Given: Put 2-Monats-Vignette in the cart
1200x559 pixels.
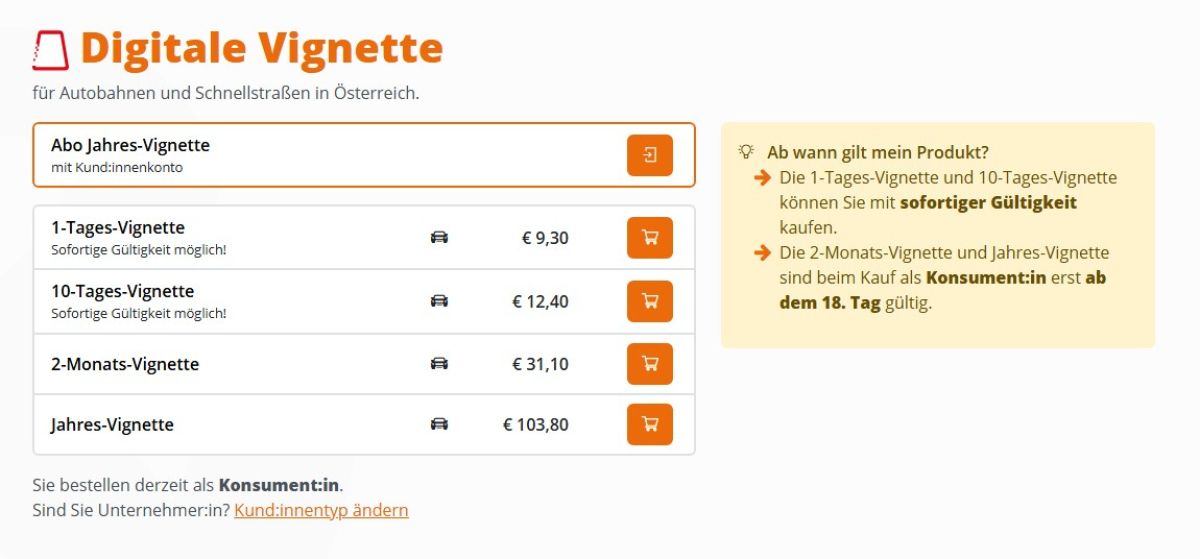Looking at the screenshot, I should pyautogui.click(x=649, y=364).
